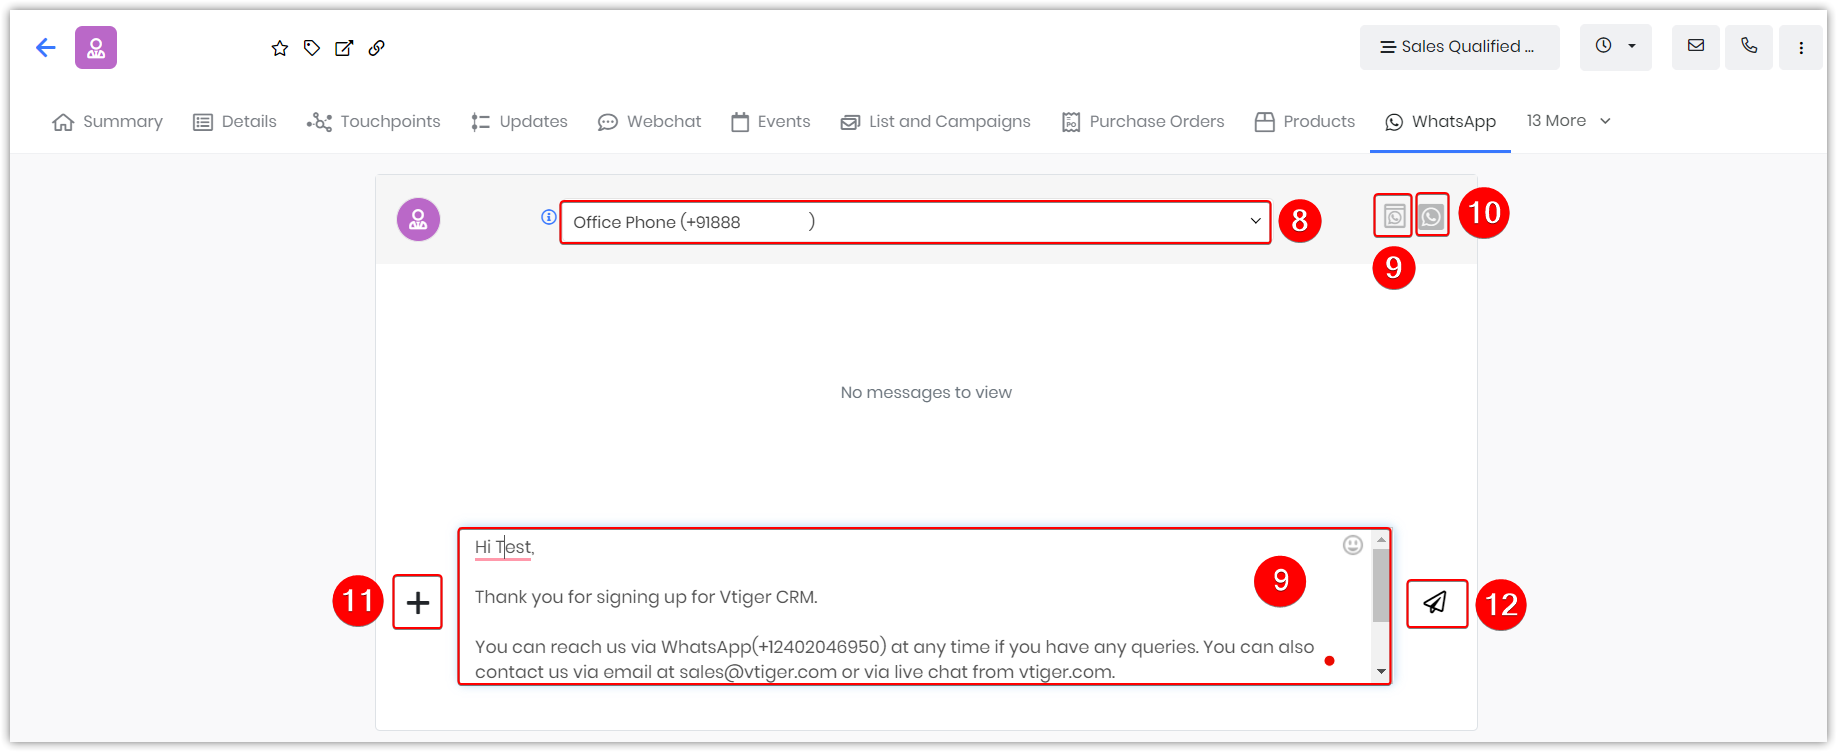The image size is (1837, 752).
Task: Click the email envelope icon
Action: pyautogui.click(x=1696, y=46)
